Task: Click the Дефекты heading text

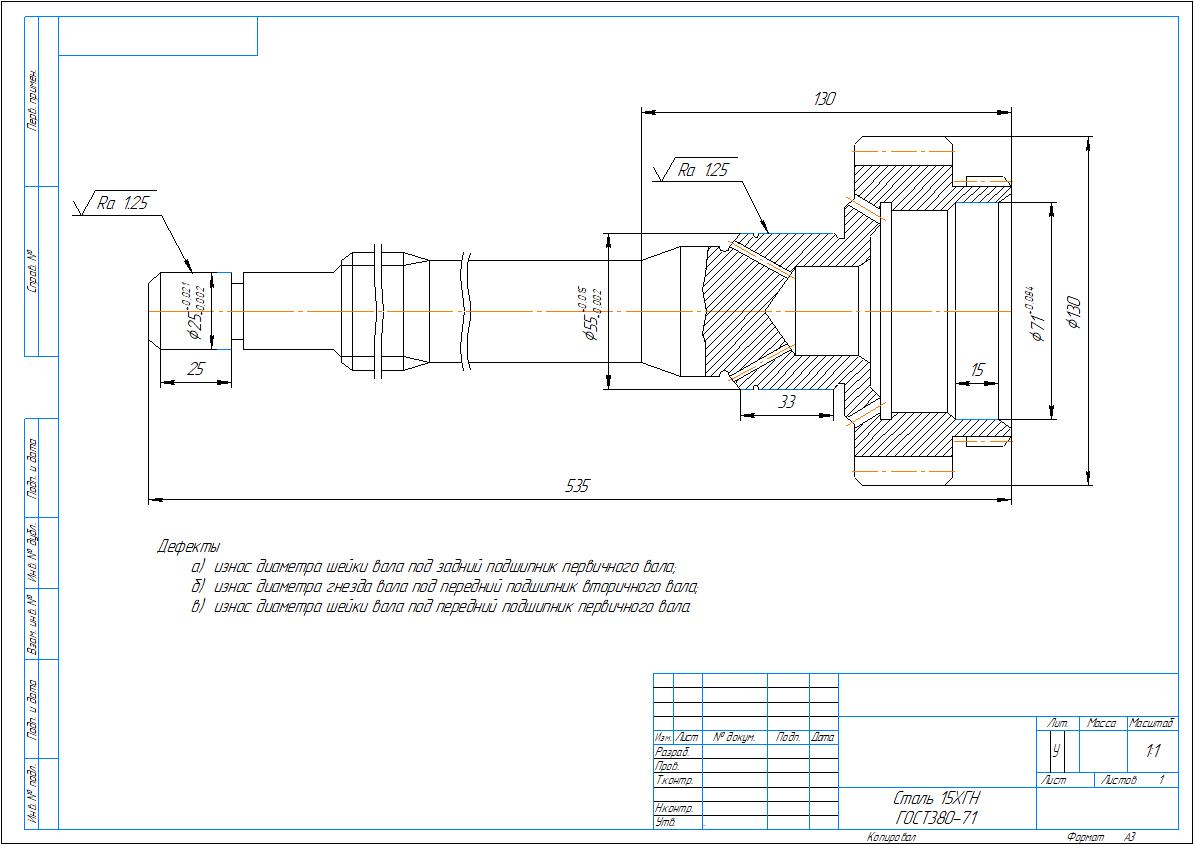Action: (188, 547)
